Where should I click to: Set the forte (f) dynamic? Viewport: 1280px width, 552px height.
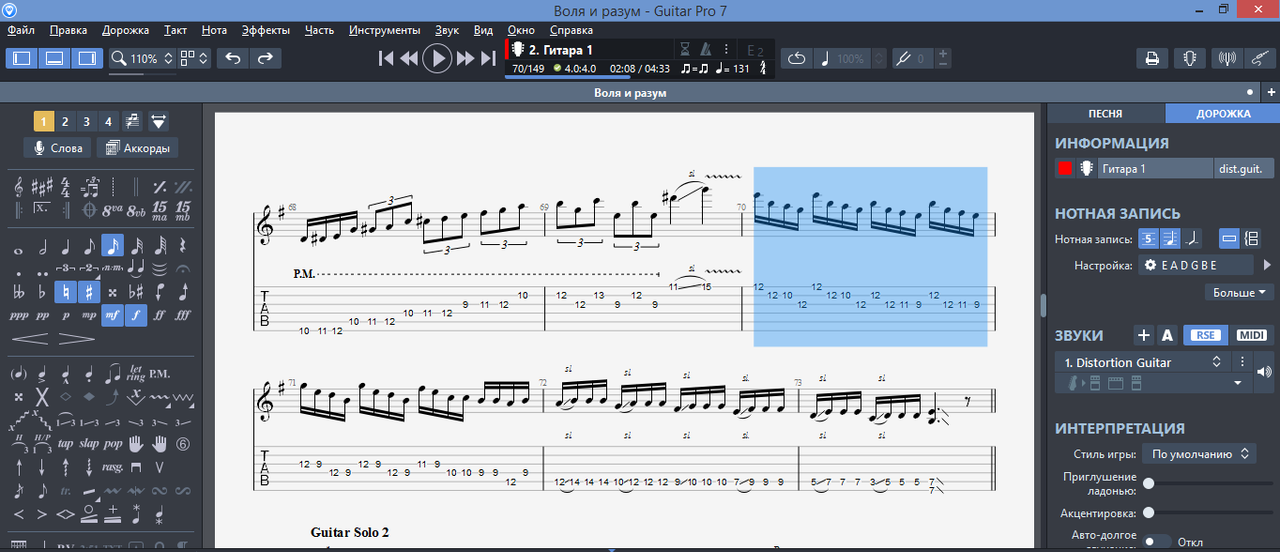(x=135, y=315)
